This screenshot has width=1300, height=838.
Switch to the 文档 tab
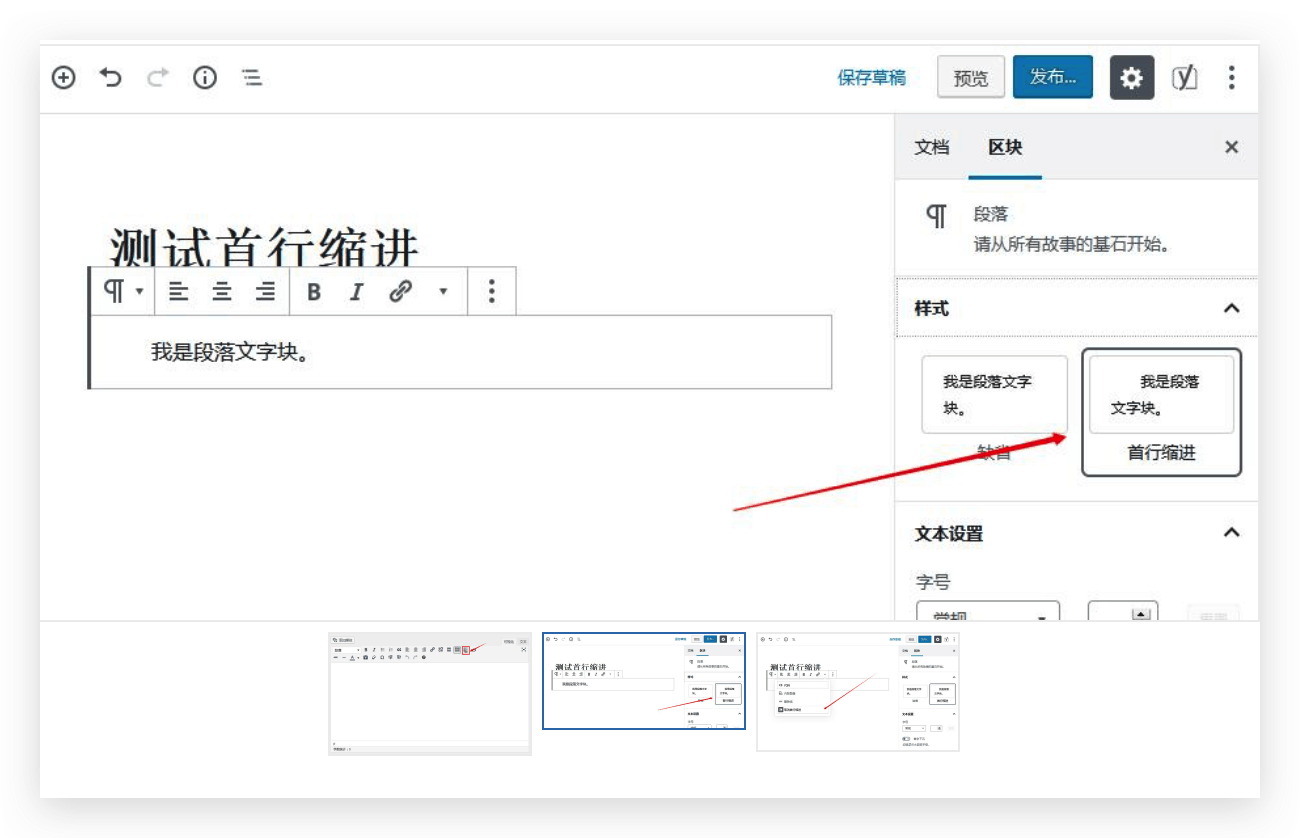coord(931,148)
